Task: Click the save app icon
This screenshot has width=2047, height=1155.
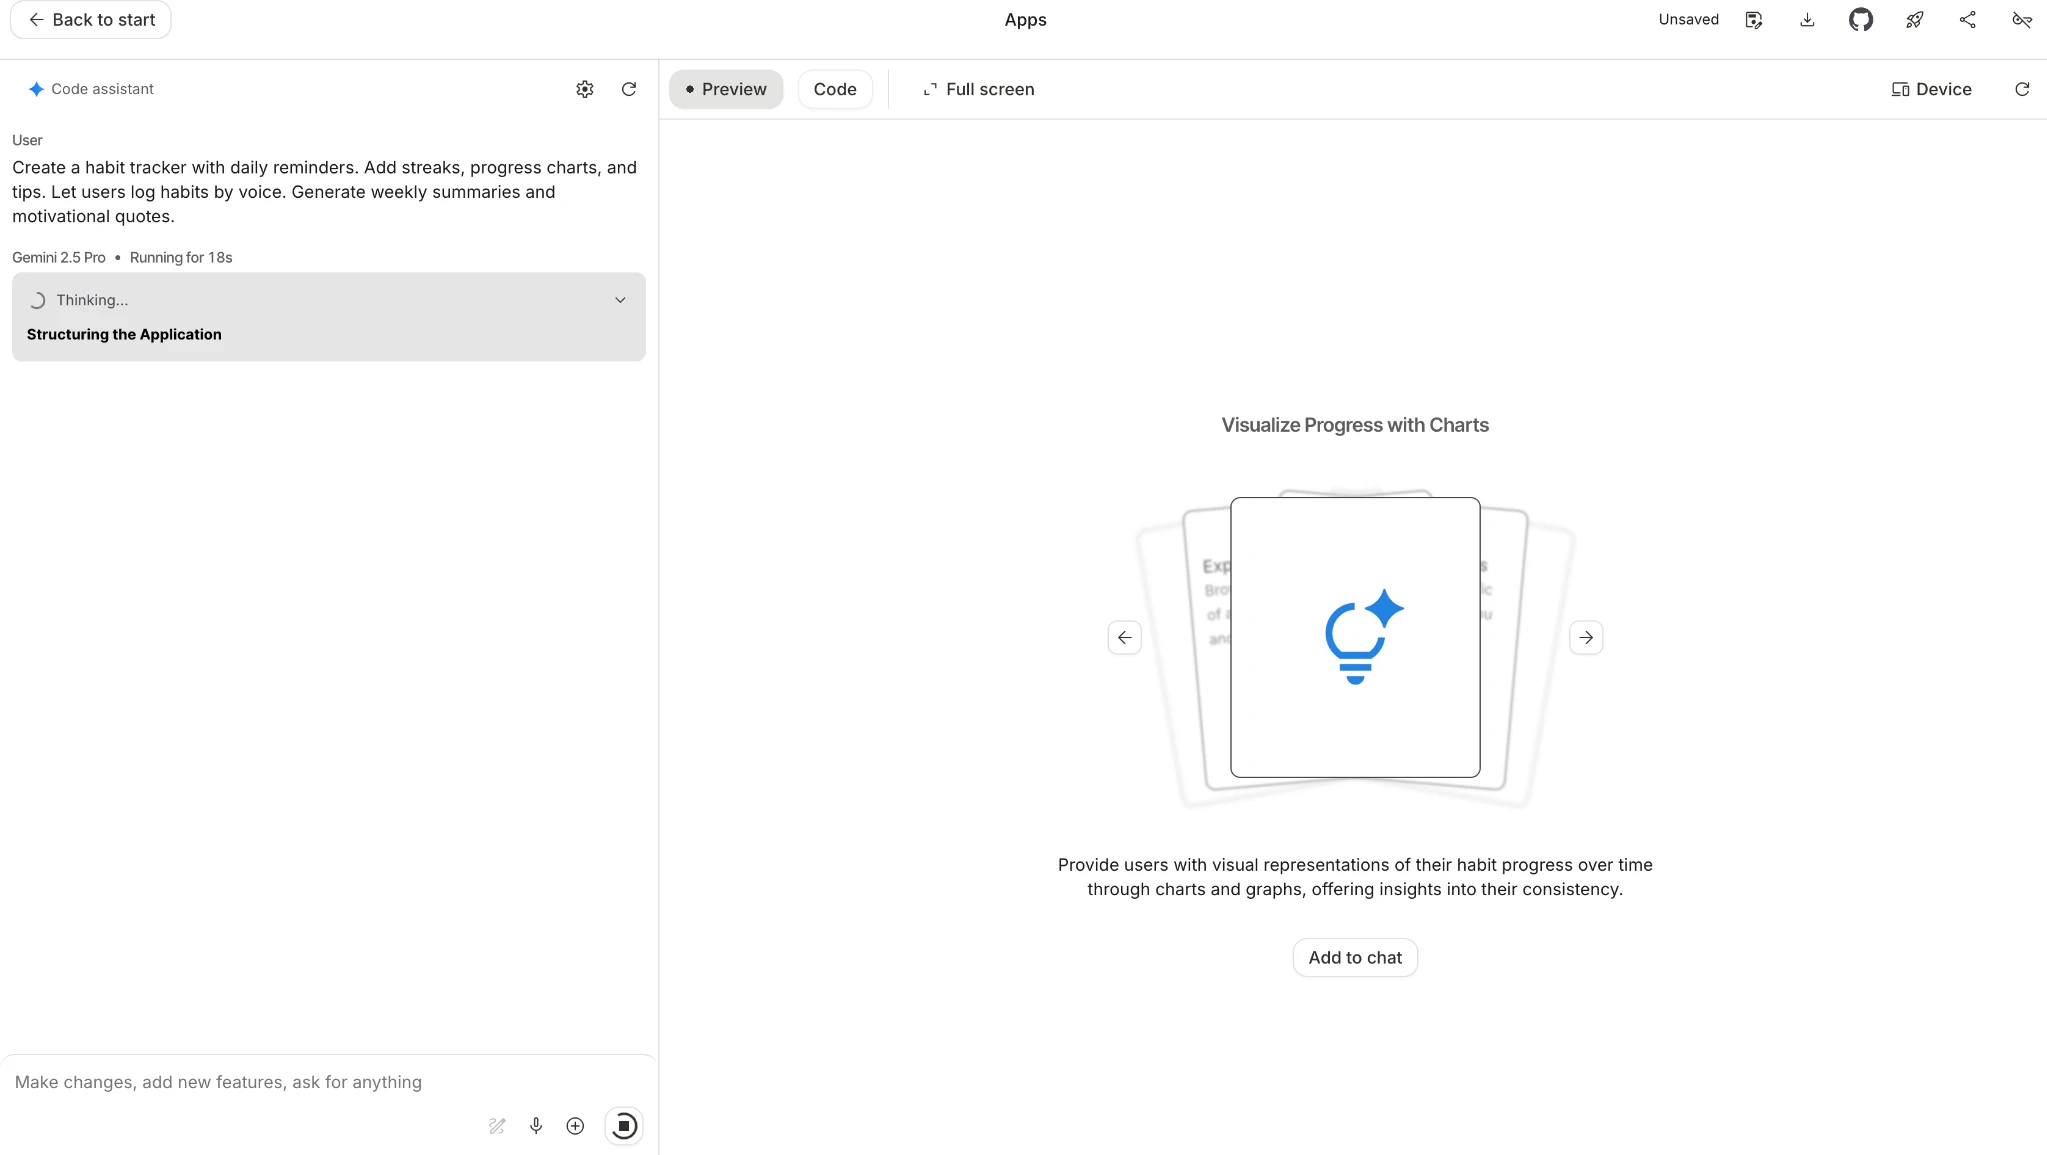Action: point(1753,20)
